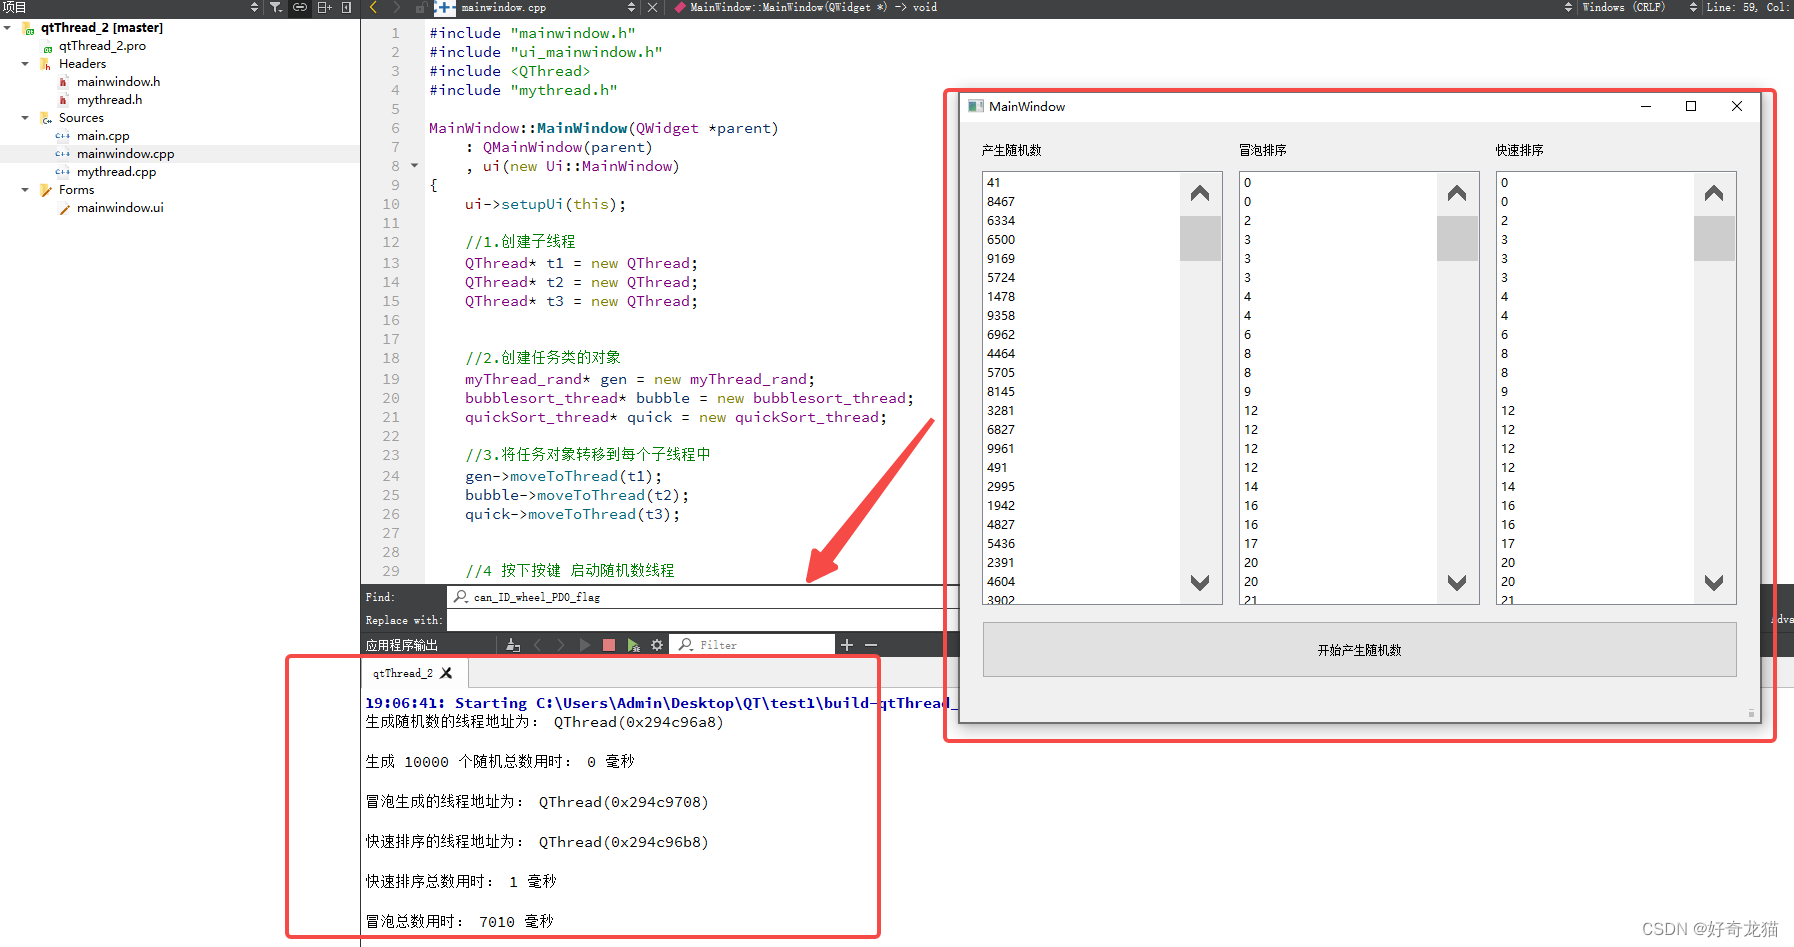Open application output settings gear

pyautogui.click(x=657, y=645)
